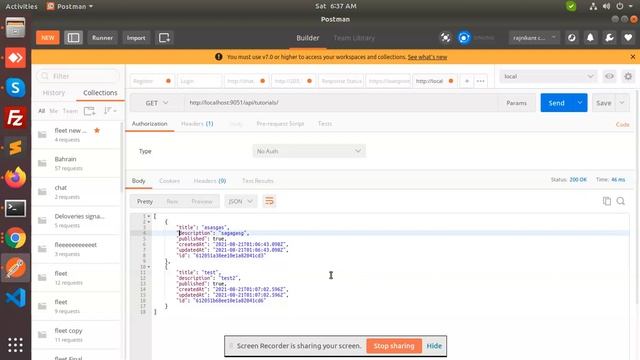
Task: Open the Runner
Action: 102,38
